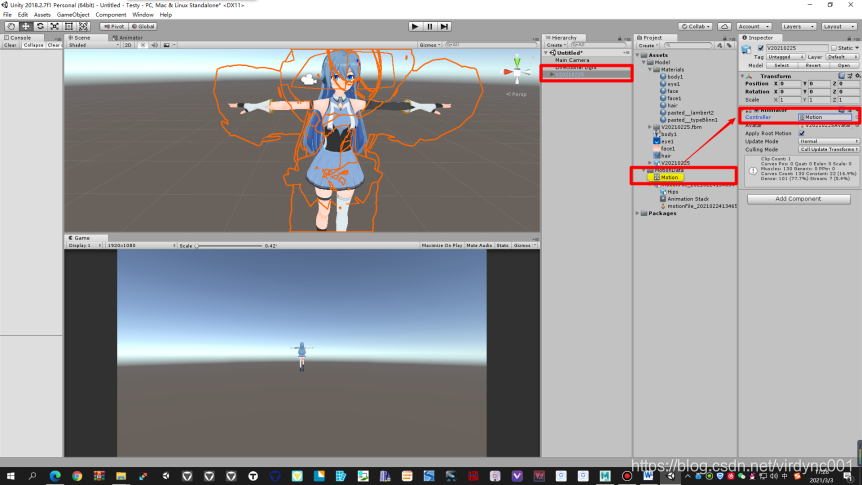Open the Tag Untagged dropdown

786,57
